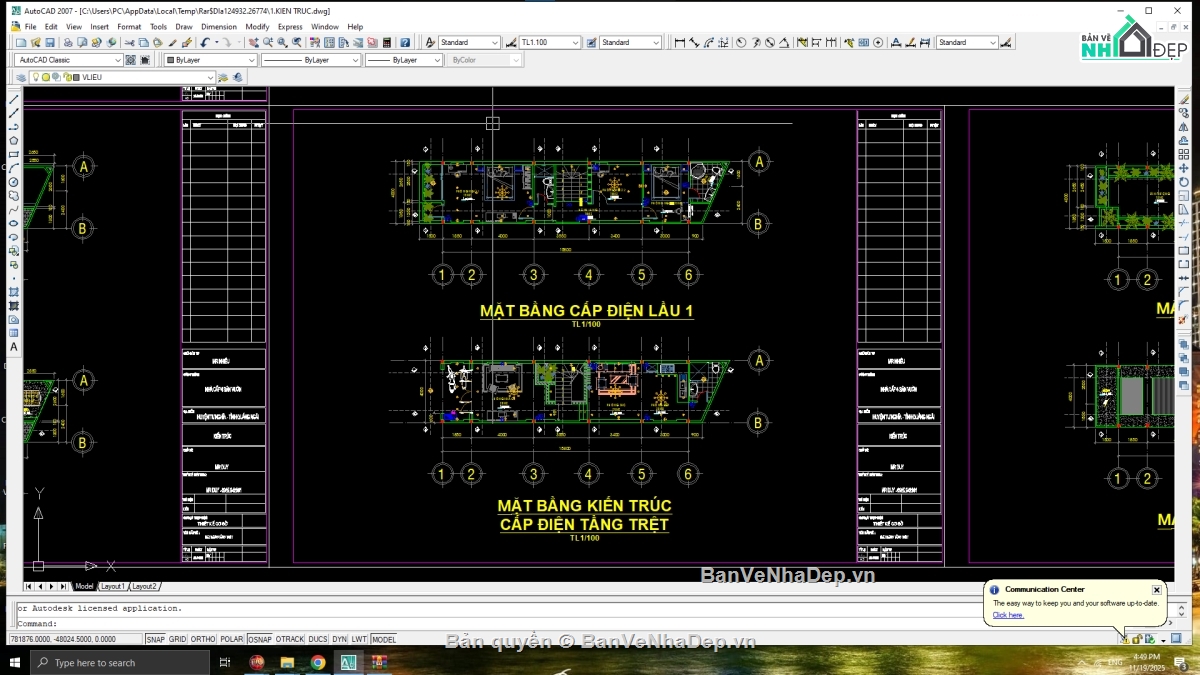The image size is (1200, 675).
Task: Toggle SNAP mode in status bar
Action: 155,639
